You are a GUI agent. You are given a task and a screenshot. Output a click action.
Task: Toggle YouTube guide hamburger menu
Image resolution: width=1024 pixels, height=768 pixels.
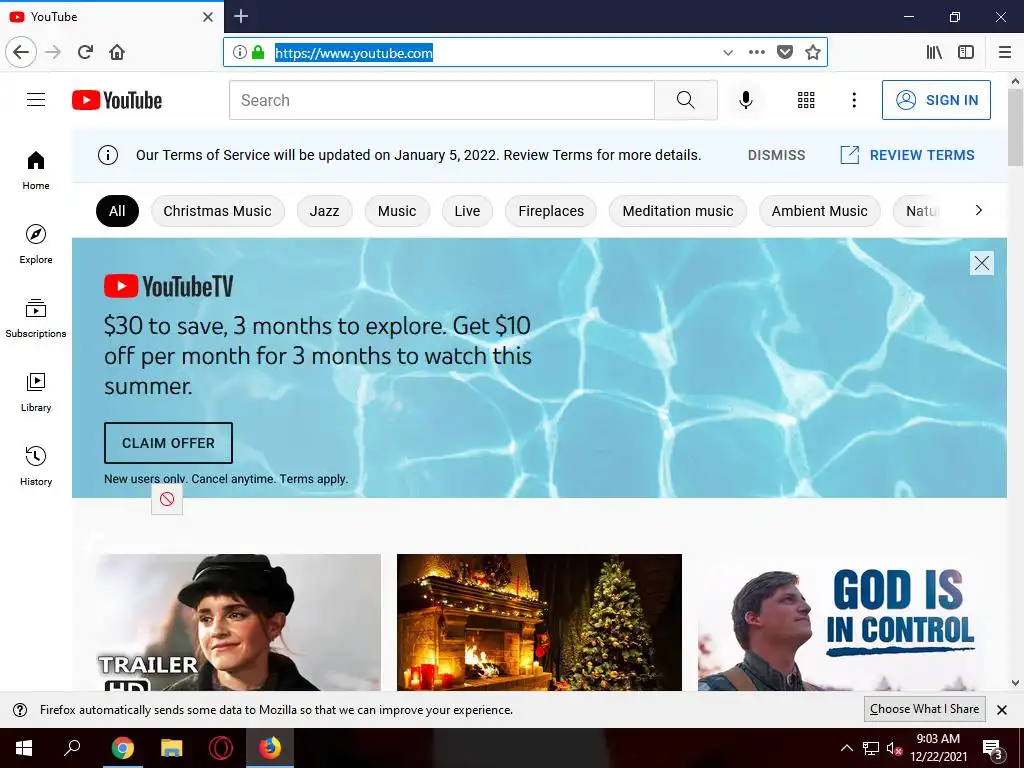[x=36, y=100]
